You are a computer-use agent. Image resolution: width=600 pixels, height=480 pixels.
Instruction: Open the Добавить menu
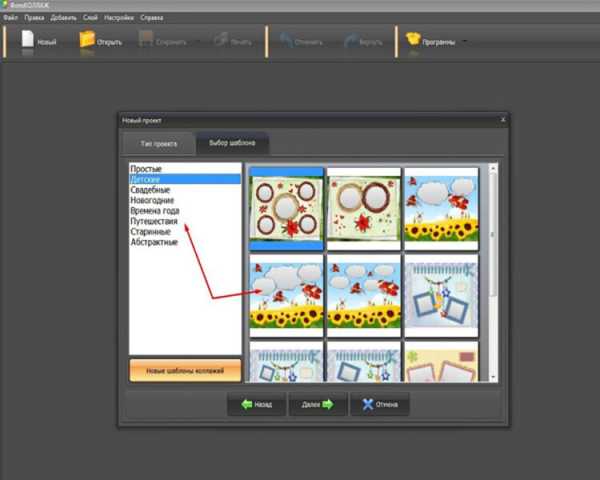(64, 18)
